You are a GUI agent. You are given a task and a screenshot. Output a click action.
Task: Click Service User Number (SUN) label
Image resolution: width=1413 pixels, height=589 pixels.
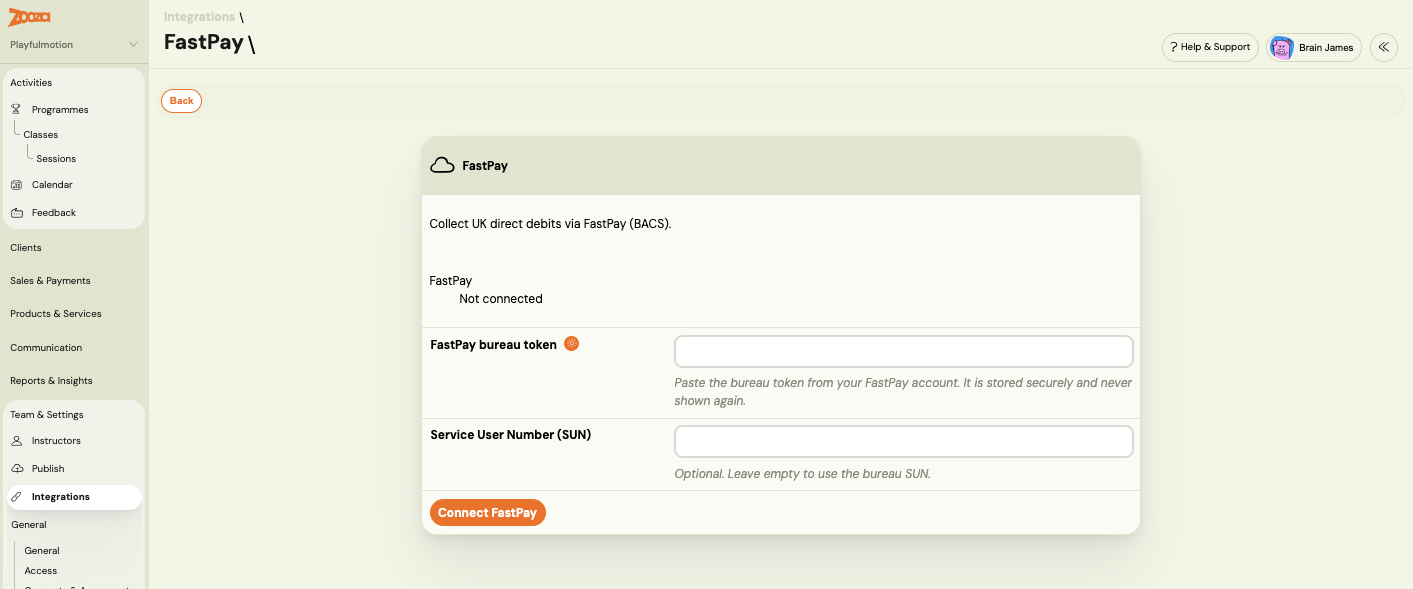click(x=511, y=435)
